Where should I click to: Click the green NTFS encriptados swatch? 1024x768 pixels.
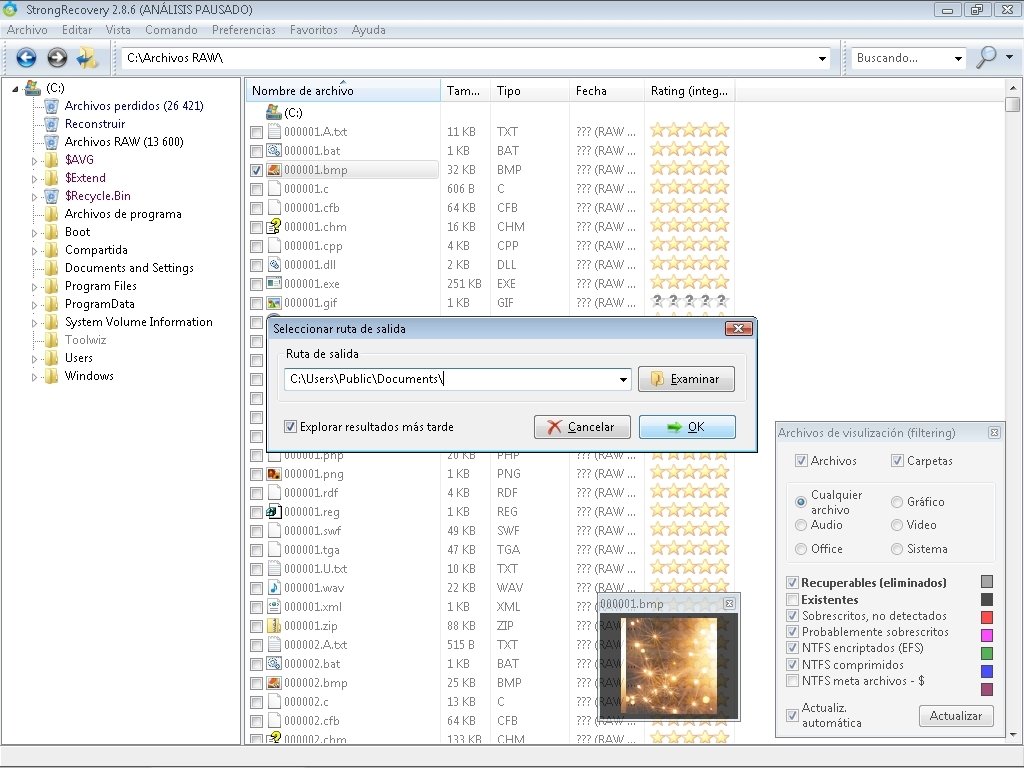[987, 653]
